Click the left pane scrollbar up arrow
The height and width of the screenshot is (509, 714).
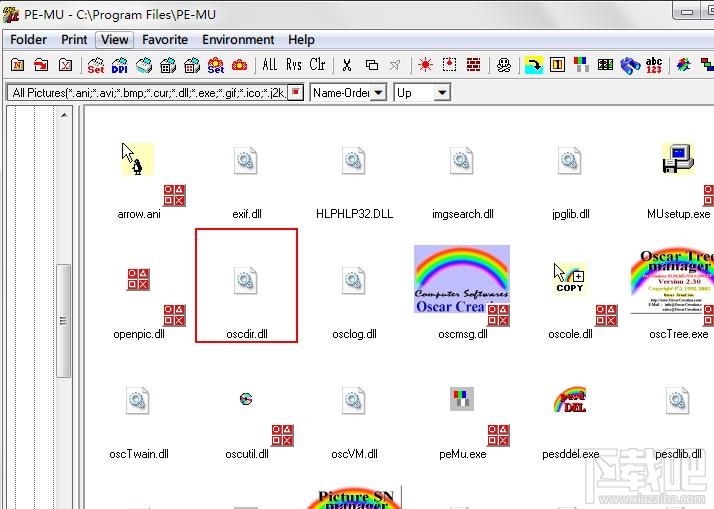pyautogui.click(x=64, y=115)
